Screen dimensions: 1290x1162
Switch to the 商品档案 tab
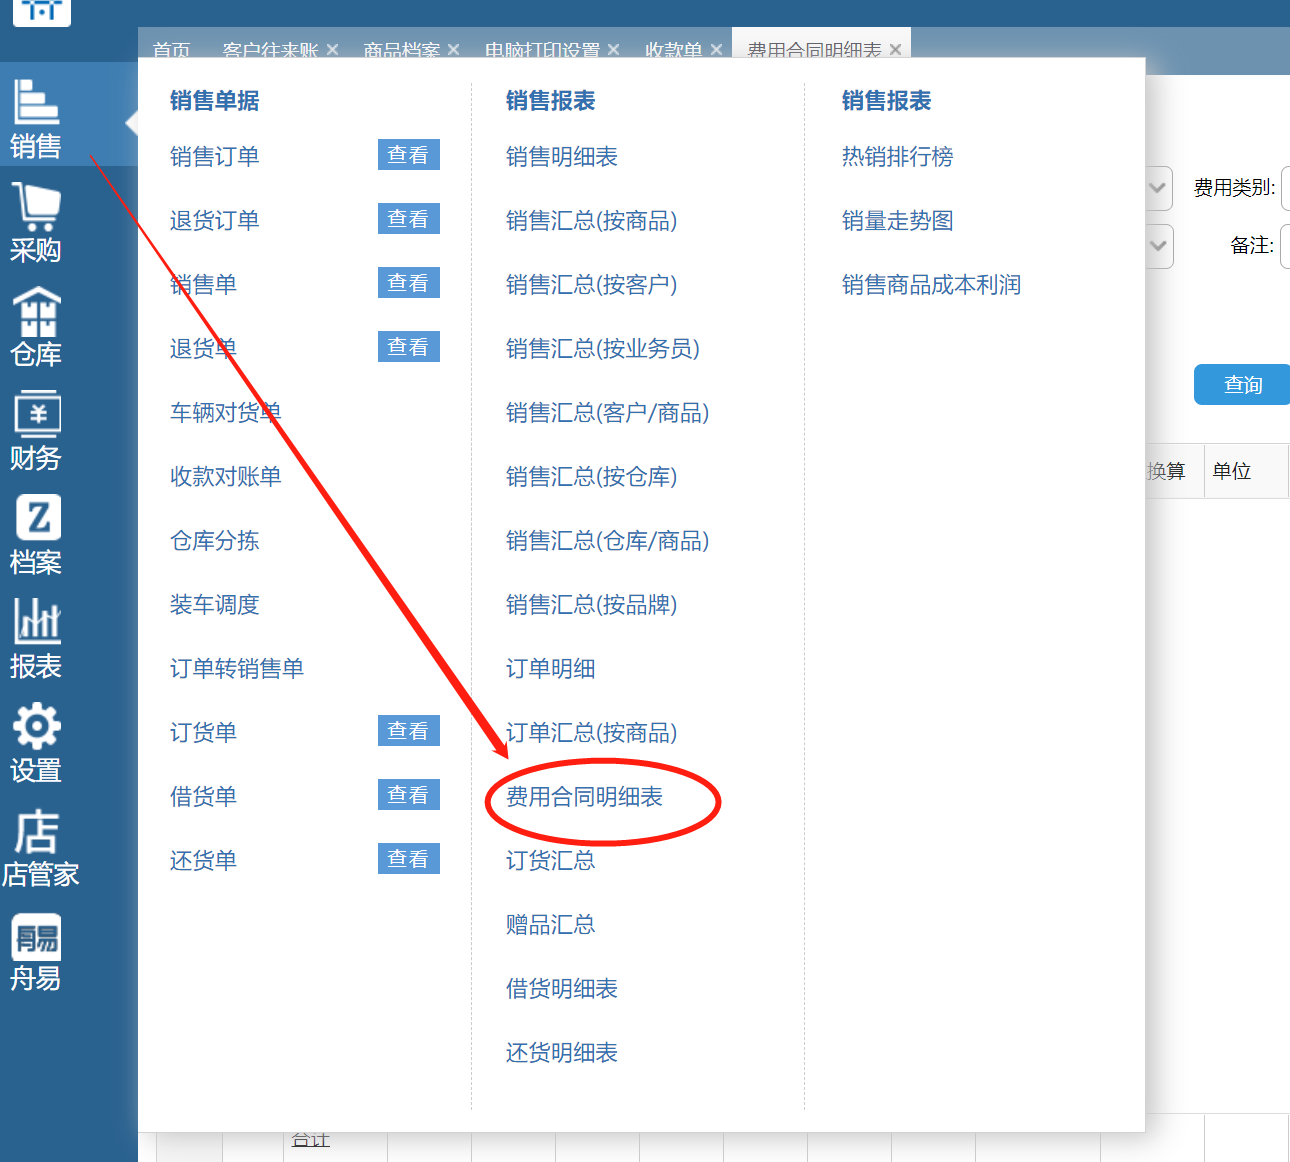coord(402,49)
